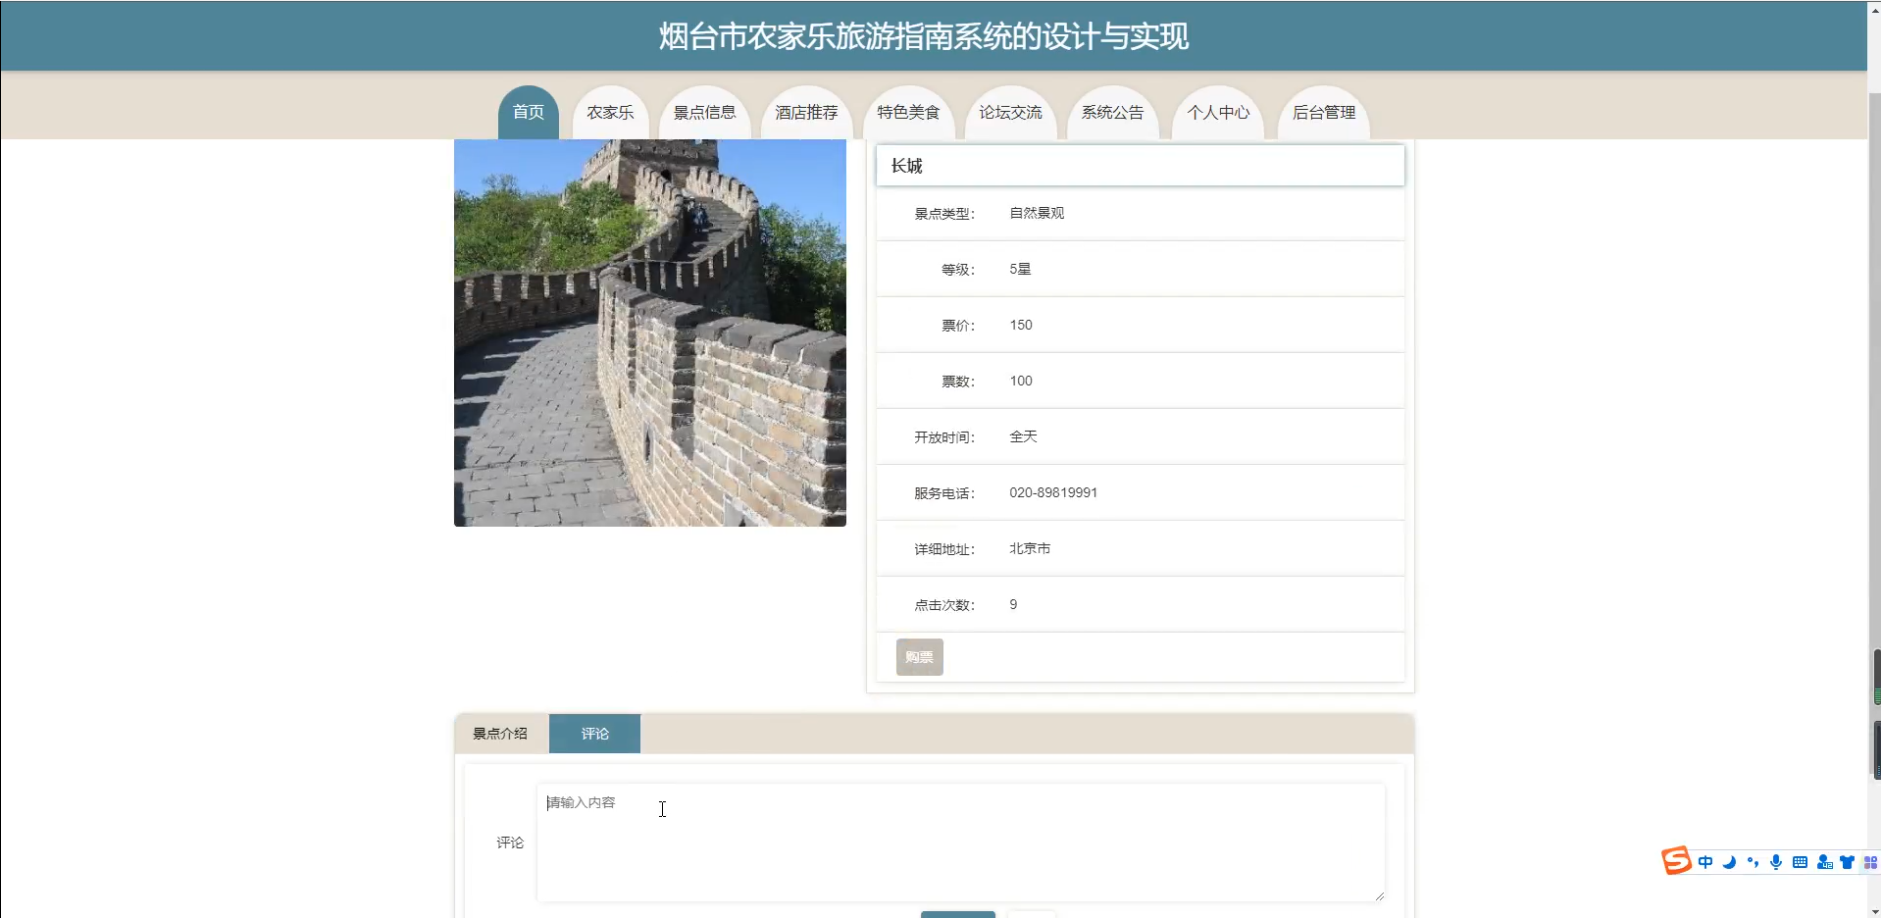This screenshot has height=918, width=1881.
Task: Click the 北京市 address value
Action: click(x=1030, y=549)
